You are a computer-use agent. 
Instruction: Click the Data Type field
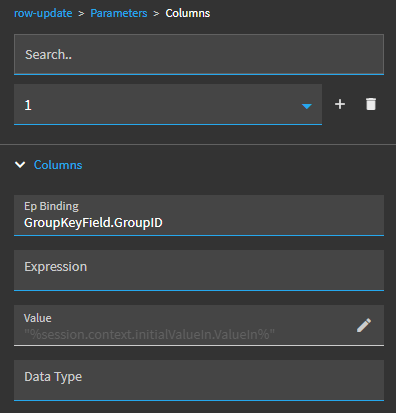[199, 380]
